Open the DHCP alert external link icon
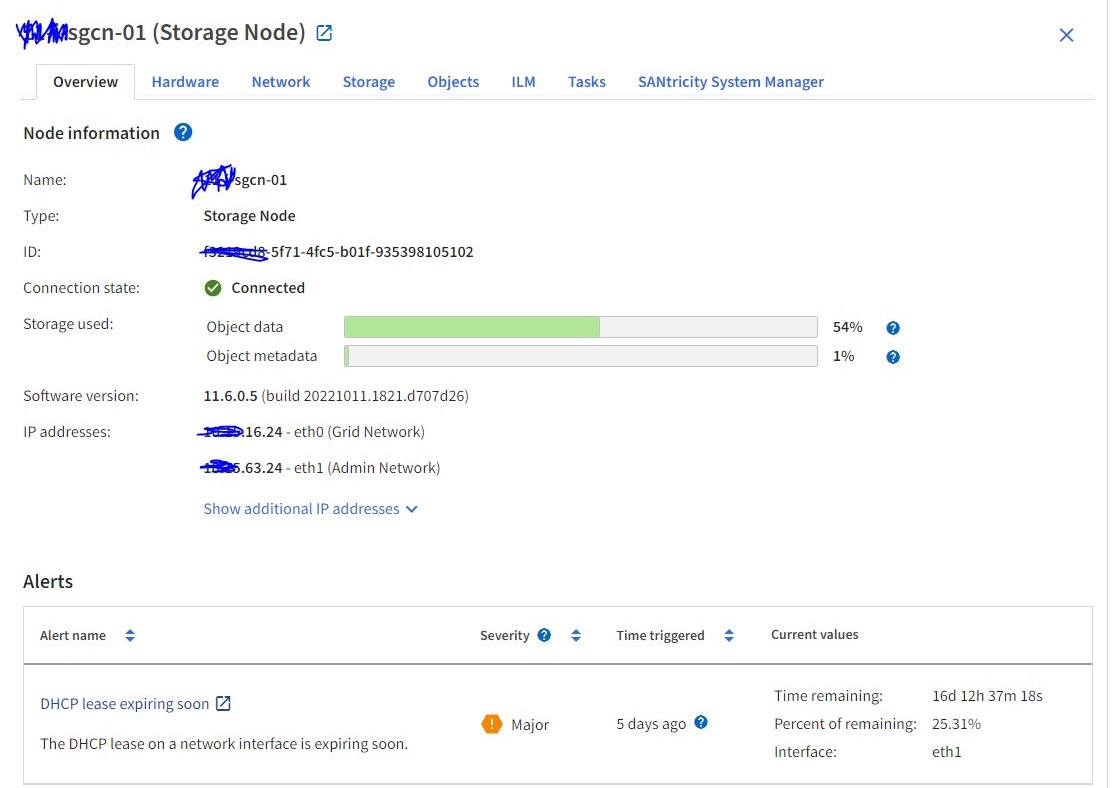 coord(224,703)
